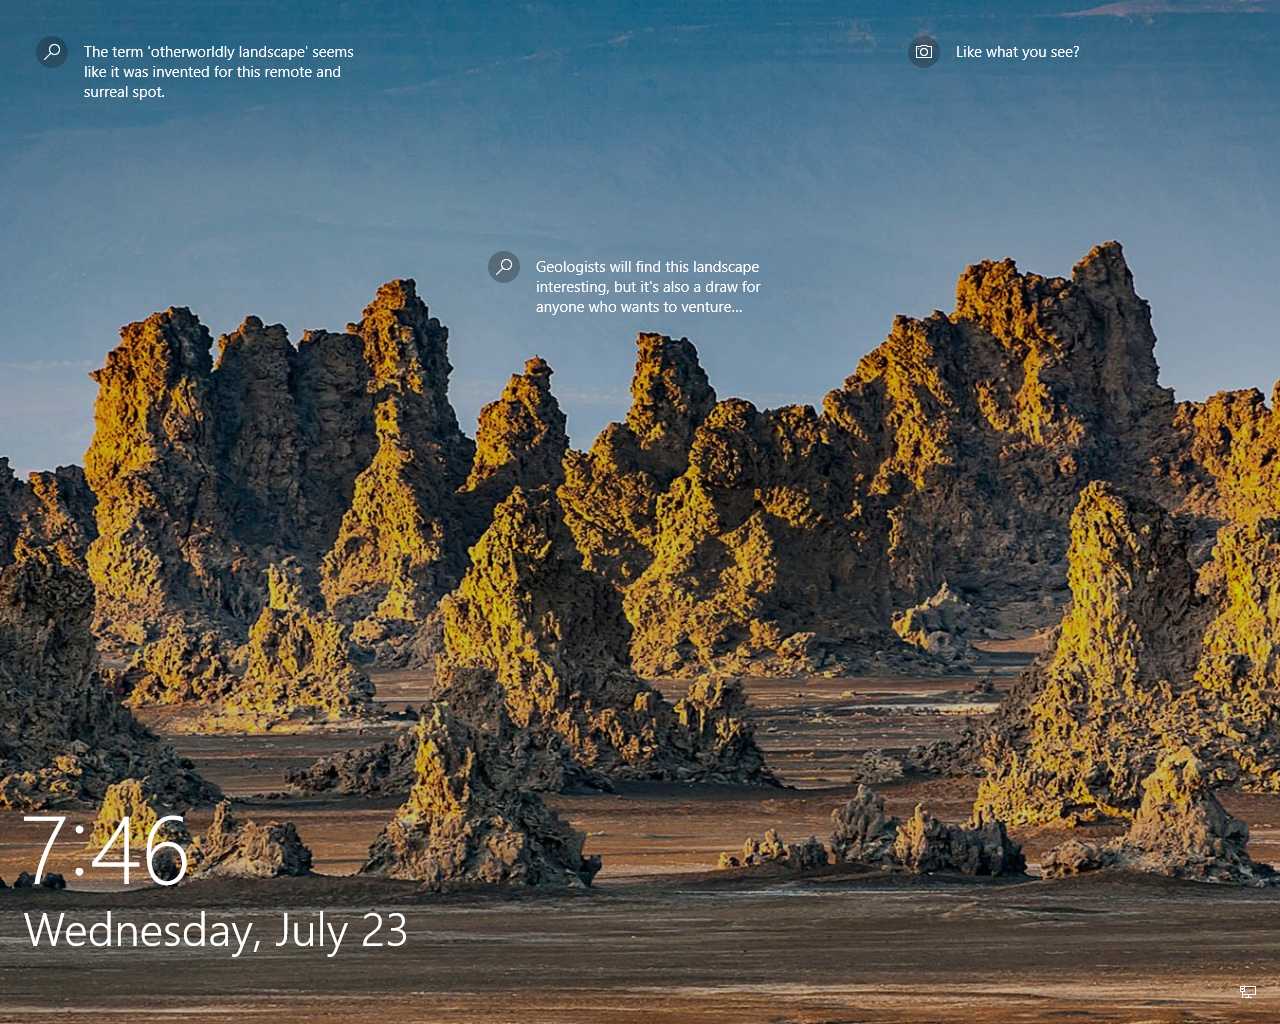This screenshot has width=1280, height=1024.
Task: Open the 'Like what you see?' prompt
Action: pyautogui.click(x=1017, y=52)
